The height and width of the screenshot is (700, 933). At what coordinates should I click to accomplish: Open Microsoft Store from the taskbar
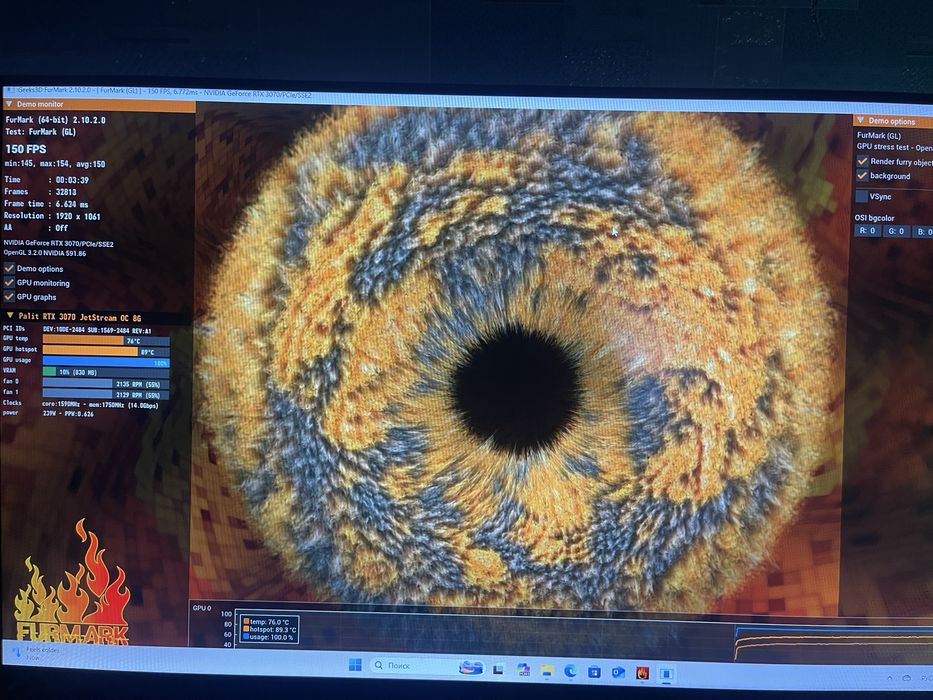[594, 672]
